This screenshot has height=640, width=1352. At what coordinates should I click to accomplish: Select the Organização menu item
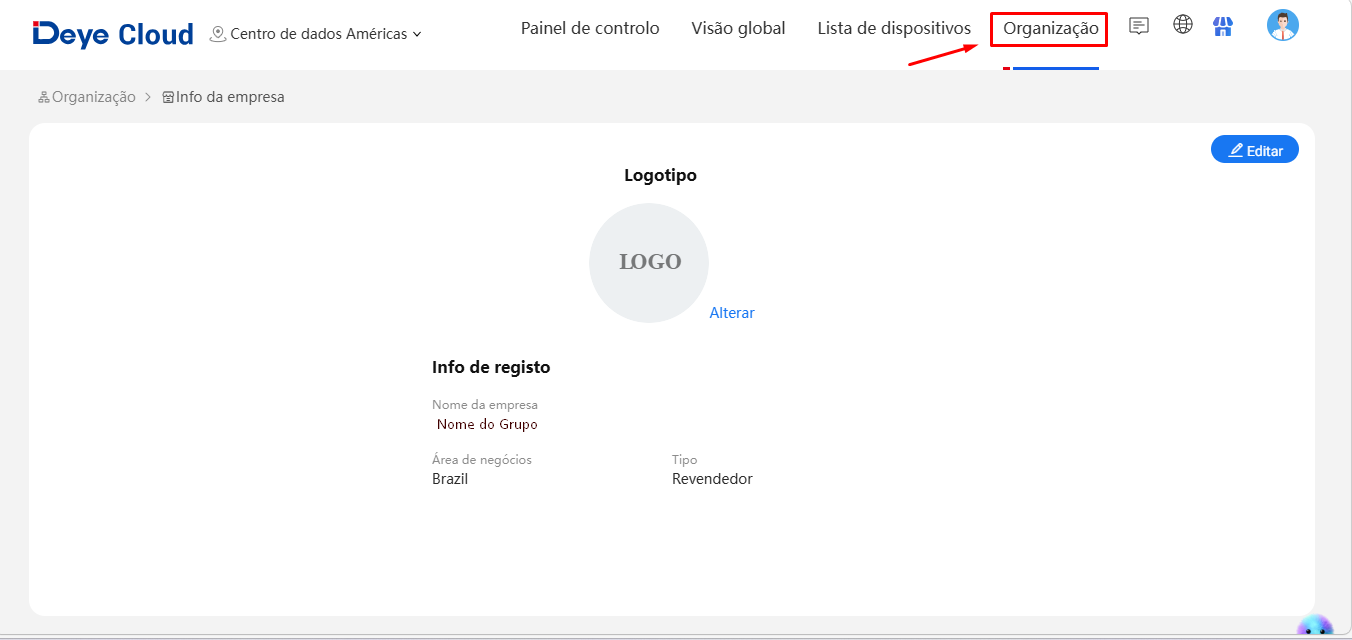1050,30
